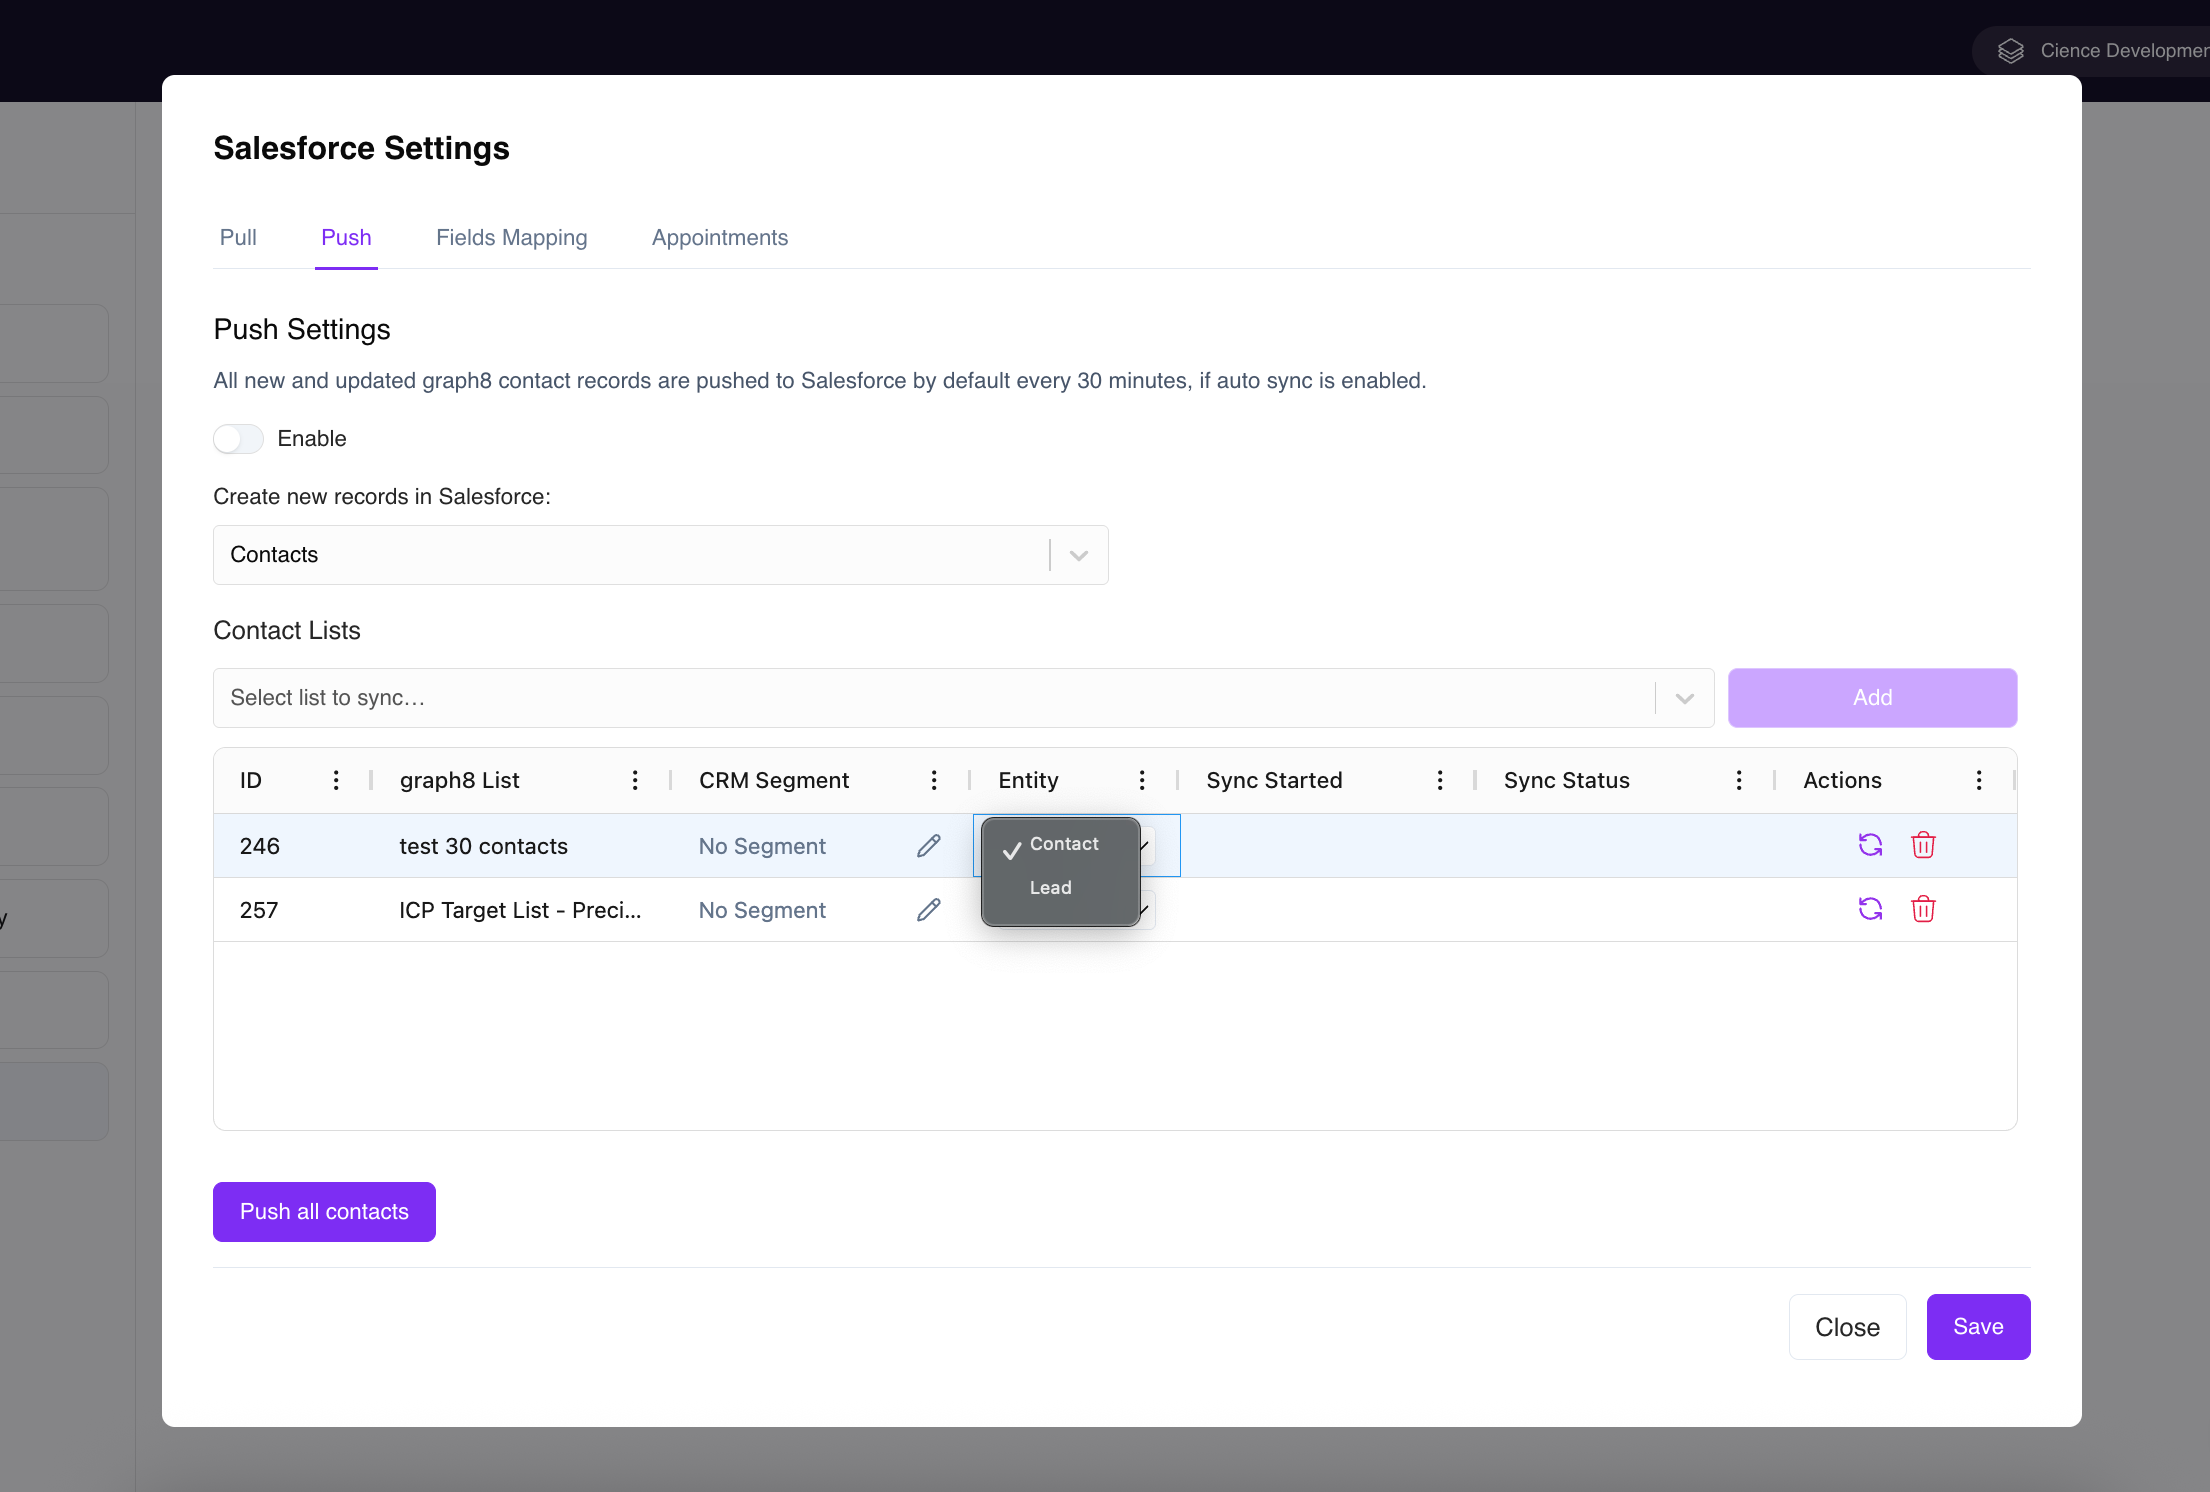The image size is (2210, 1492).
Task: Click the Push all contacts button
Action: [x=324, y=1212]
